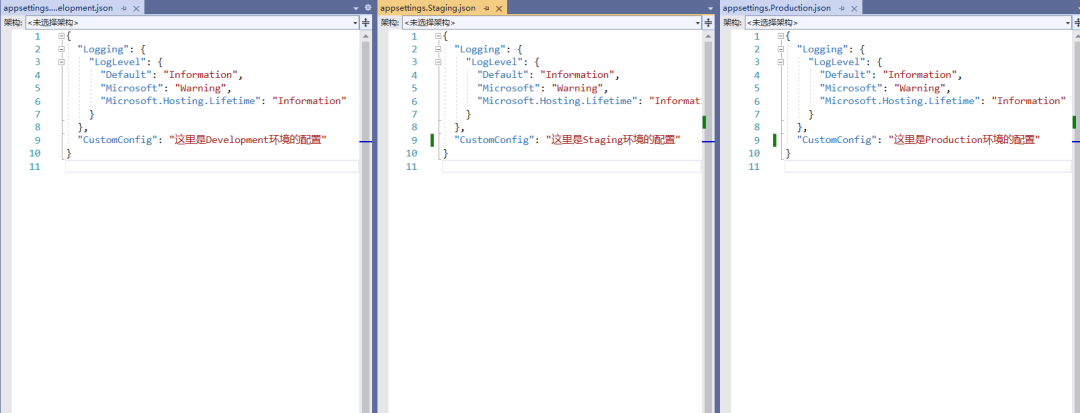1080x413 pixels.
Task: Click line number 9 in Production file
Action: [x=756, y=140]
